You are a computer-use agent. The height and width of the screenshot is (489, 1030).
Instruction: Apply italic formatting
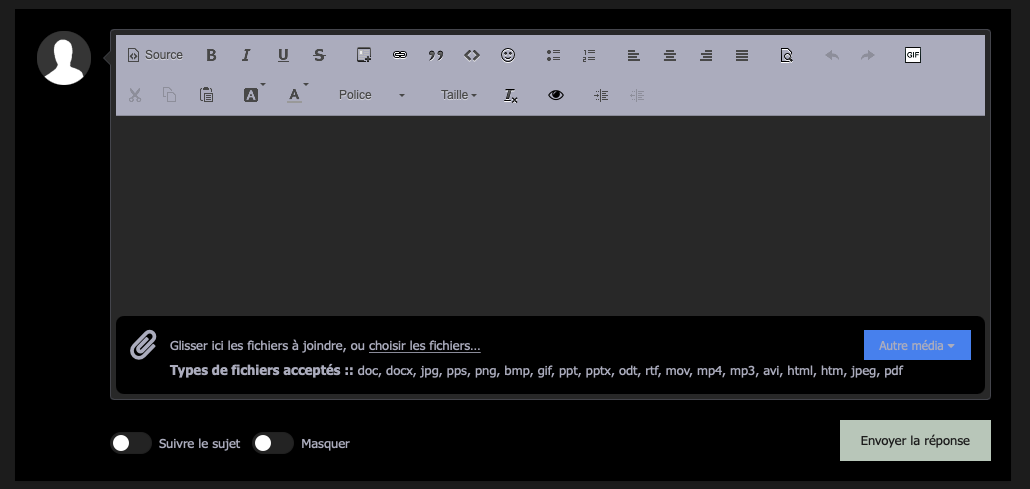(246, 56)
